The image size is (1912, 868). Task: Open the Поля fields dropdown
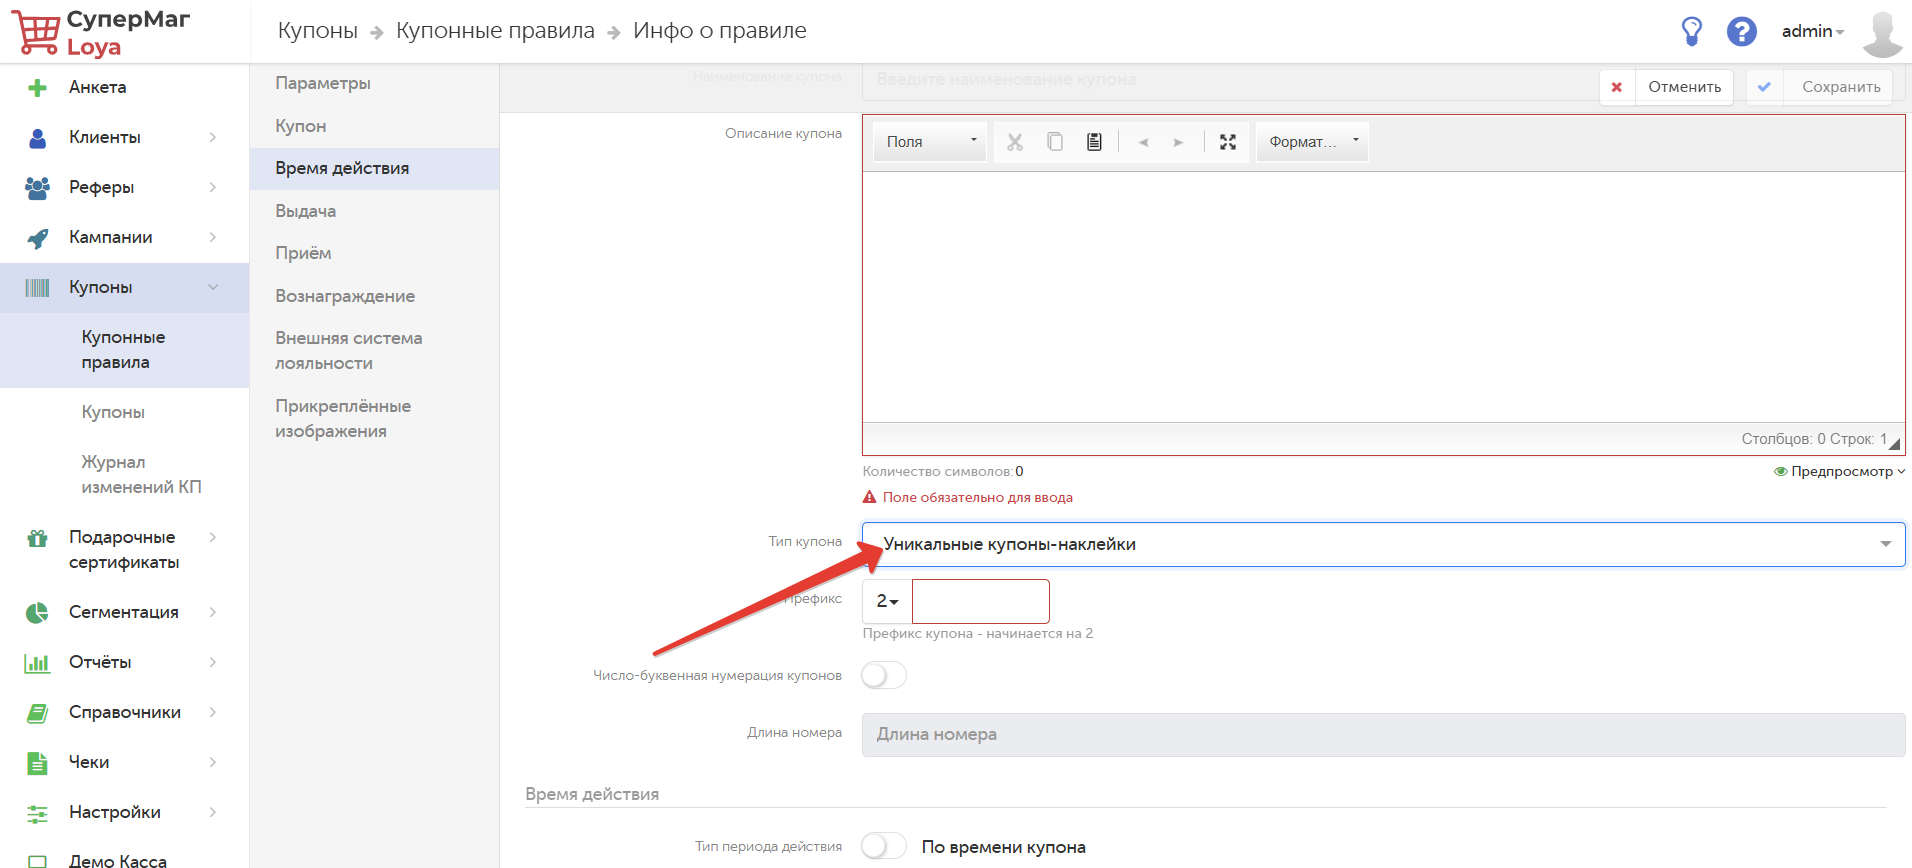tap(930, 142)
